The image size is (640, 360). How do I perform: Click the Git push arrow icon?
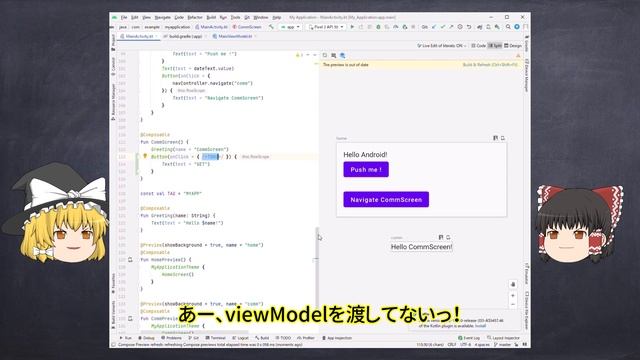coord(451,27)
